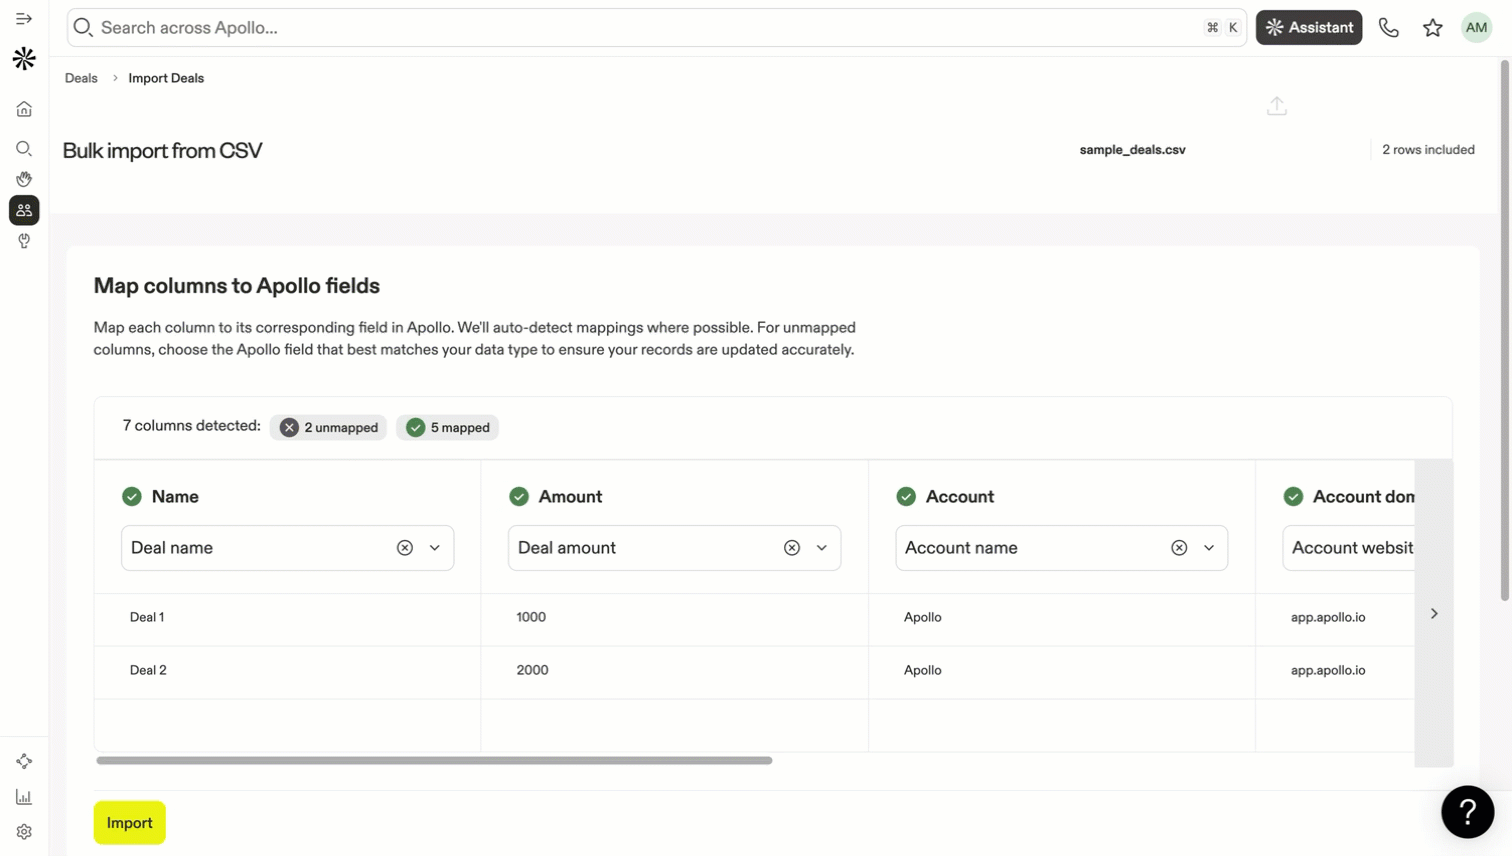
Task: Click the upload file icon
Action: 1277,106
